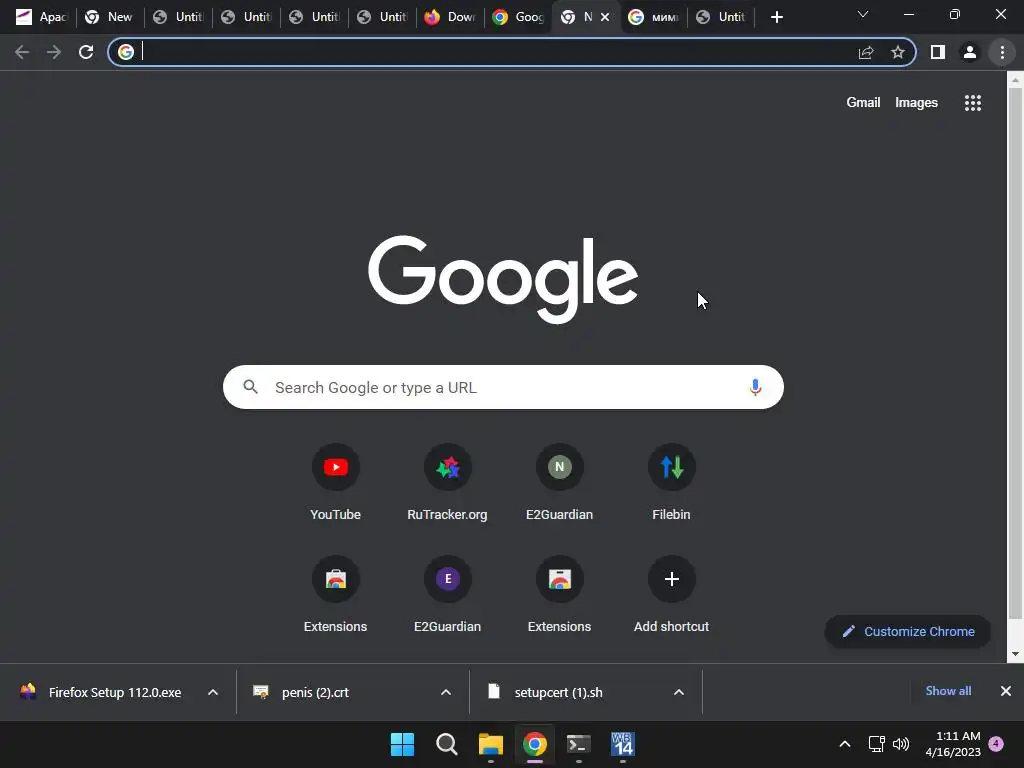This screenshot has width=1024, height=768.
Task: Open Chrome three-dot menu
Action: click(x=1002, y=52)
